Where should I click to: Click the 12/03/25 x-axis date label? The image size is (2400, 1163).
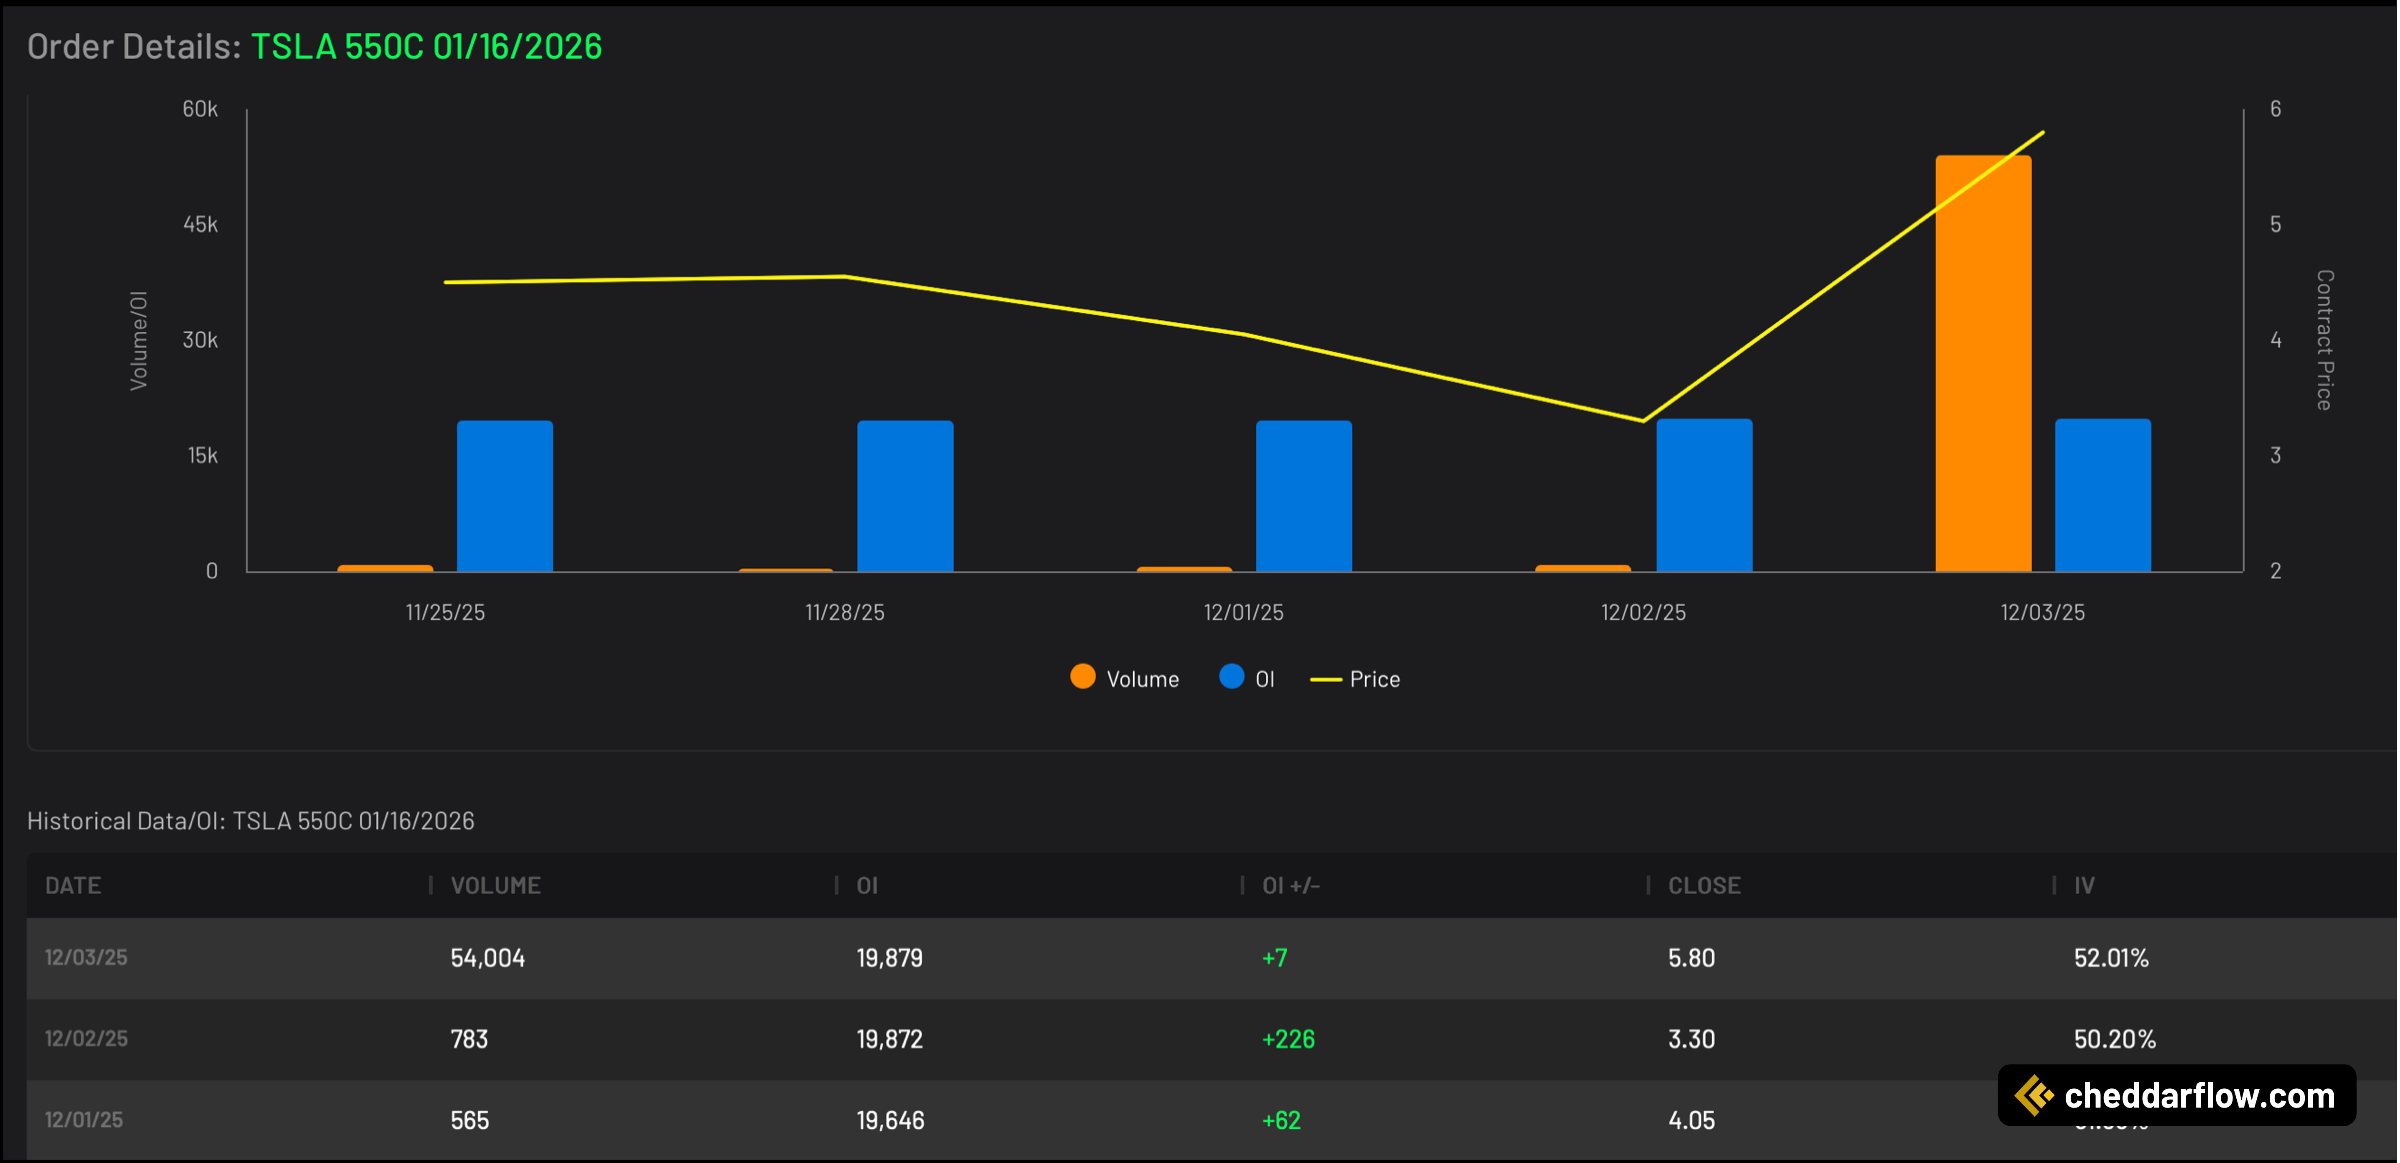[x=2043, y=613]
